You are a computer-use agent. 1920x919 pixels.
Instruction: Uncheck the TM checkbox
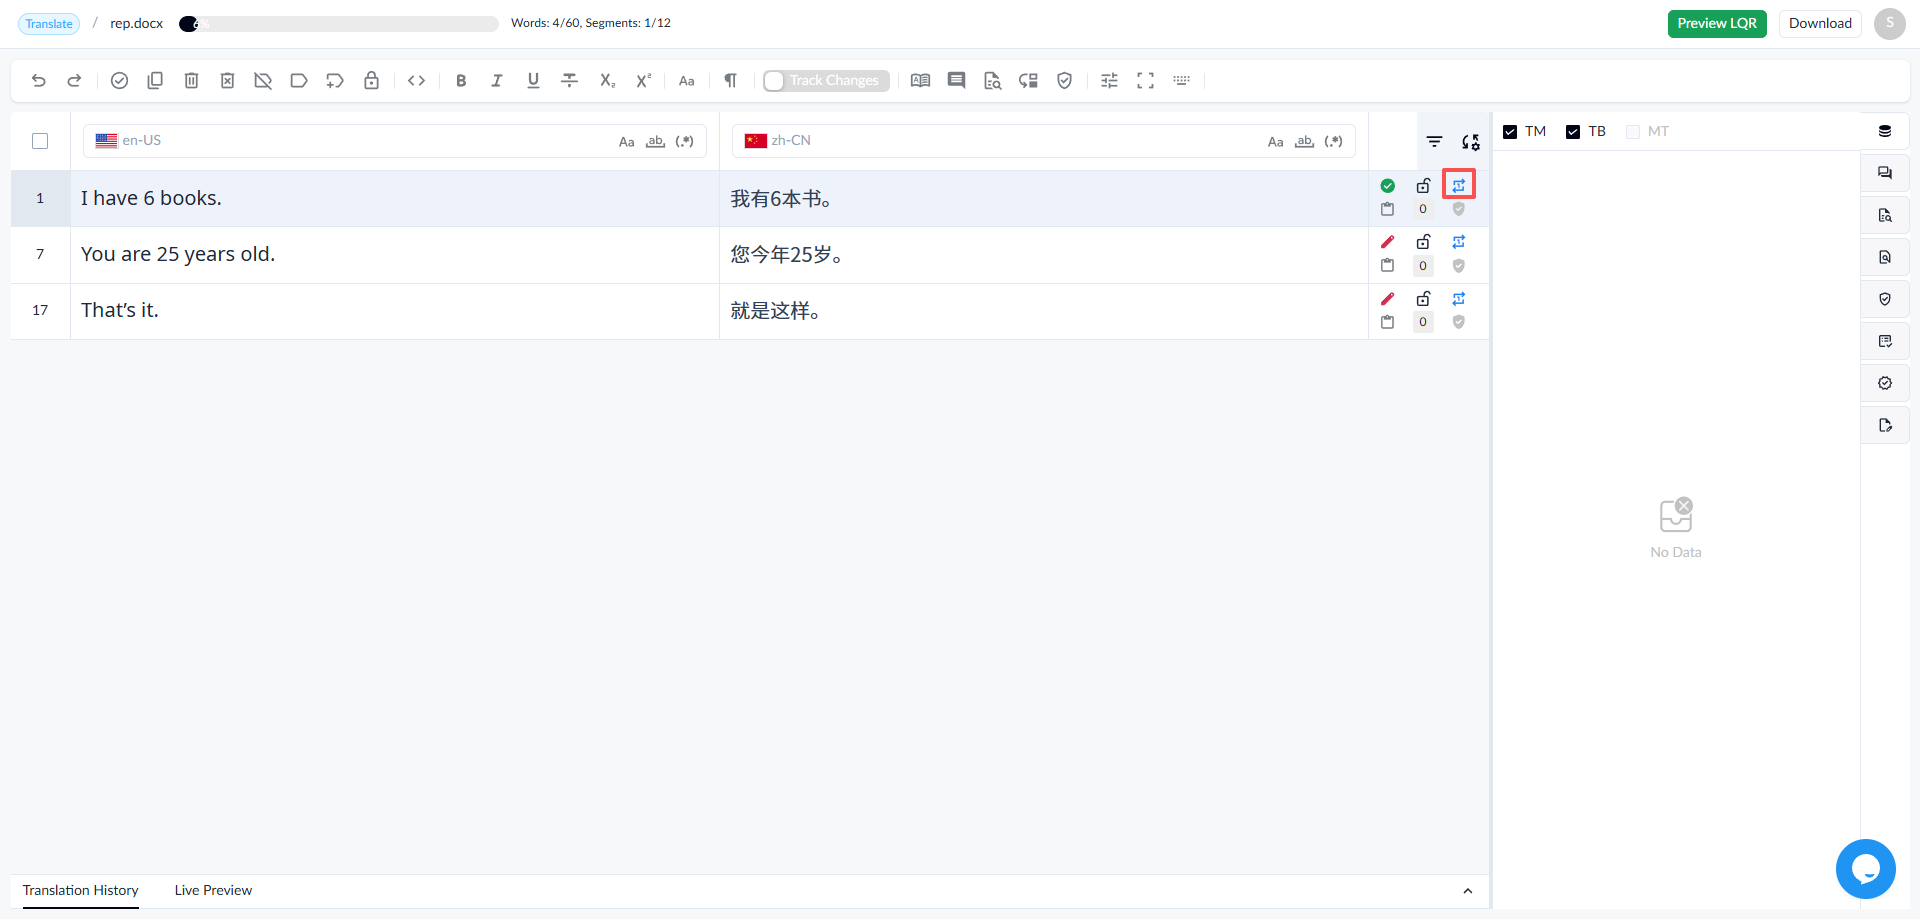pos(1510,132)
